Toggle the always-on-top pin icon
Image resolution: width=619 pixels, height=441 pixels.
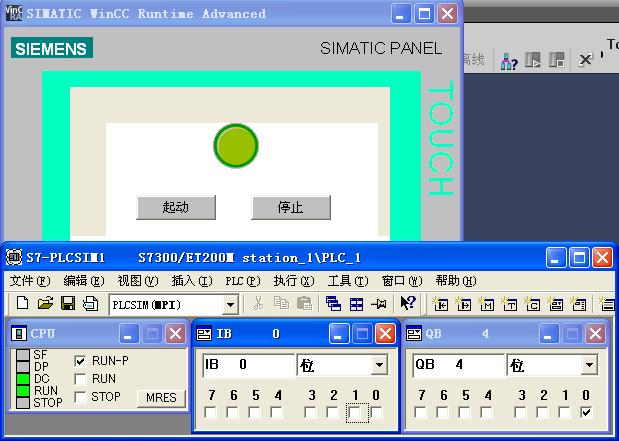[x=379, y=304]
